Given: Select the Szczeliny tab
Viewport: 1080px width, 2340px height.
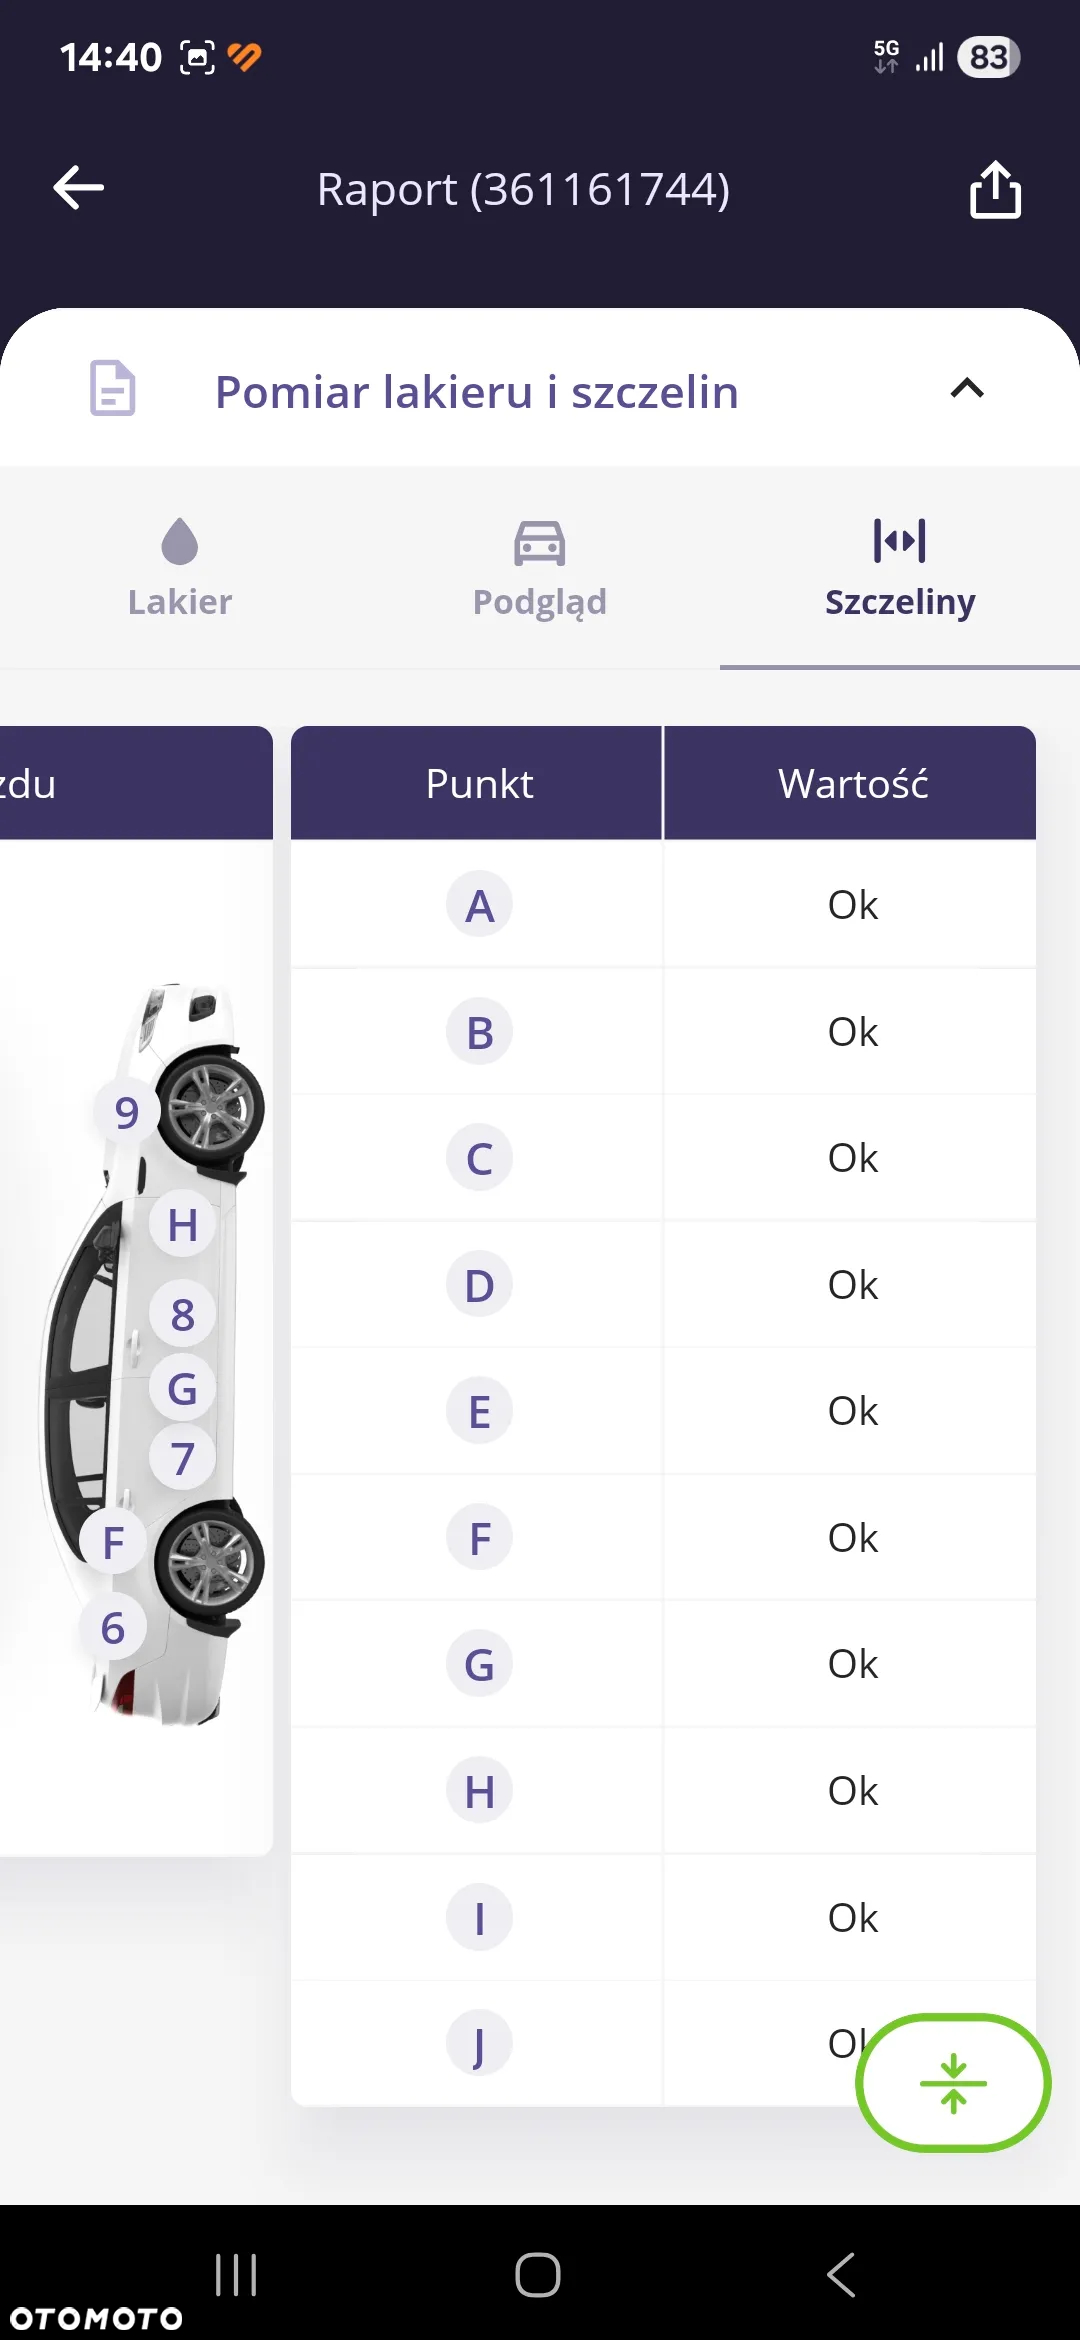Looking at the screenshot, I should (900, 568).
